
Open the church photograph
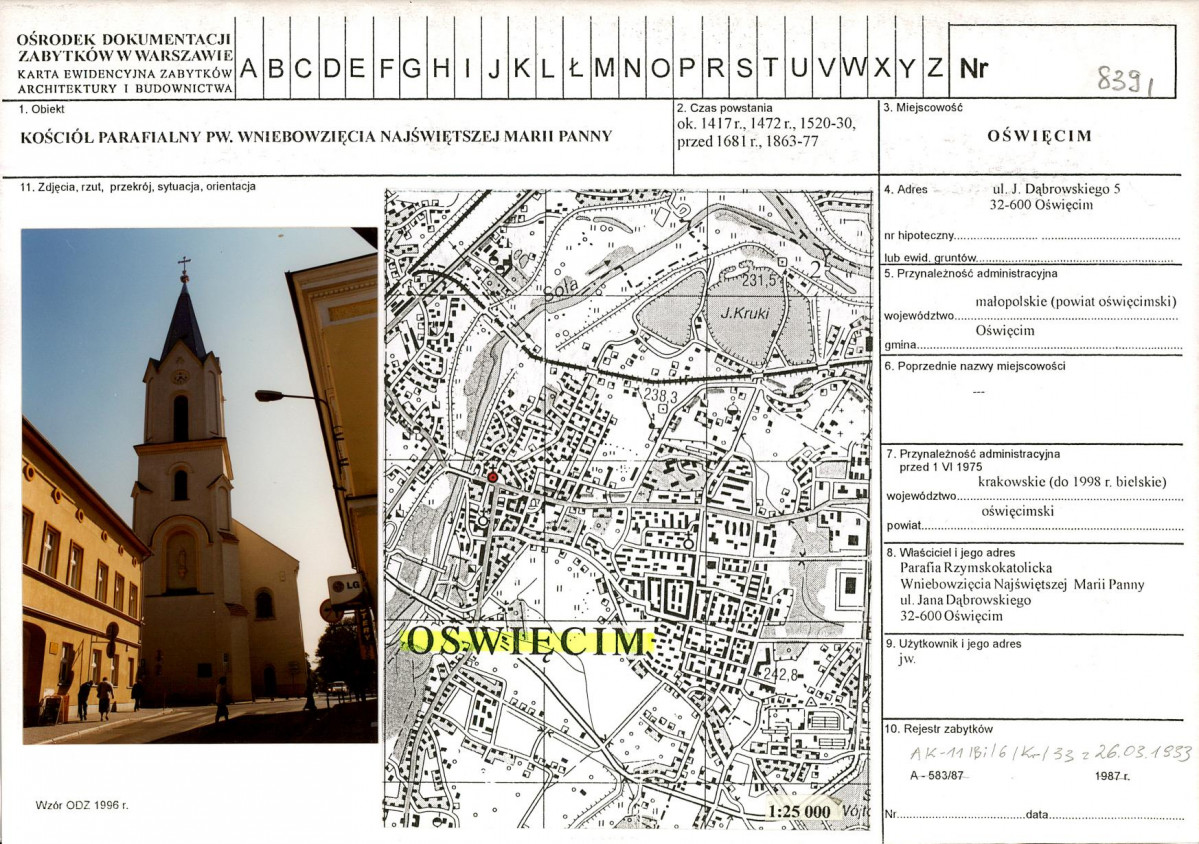click(x=199, y=485)
